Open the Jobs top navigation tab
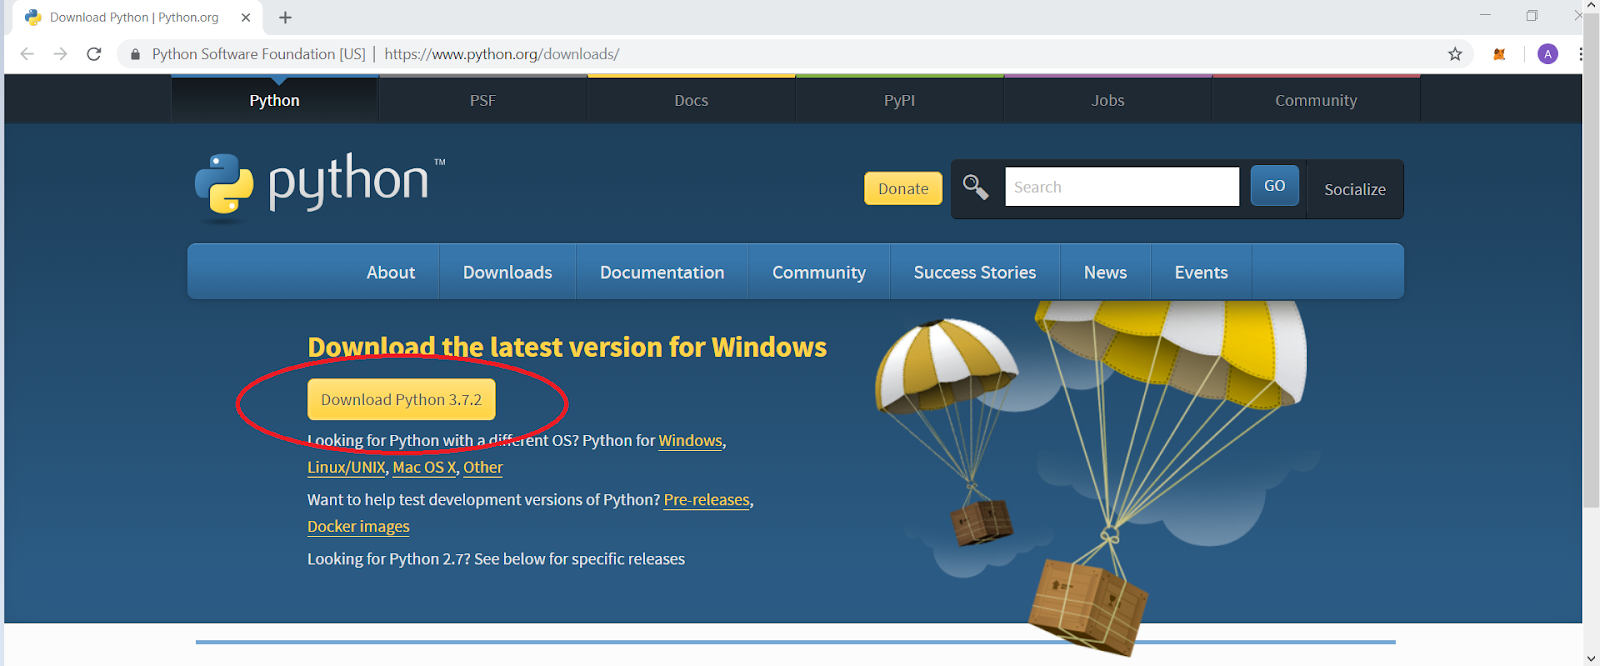Viewport: 1600px width, 666px height. click(1108, 100)
